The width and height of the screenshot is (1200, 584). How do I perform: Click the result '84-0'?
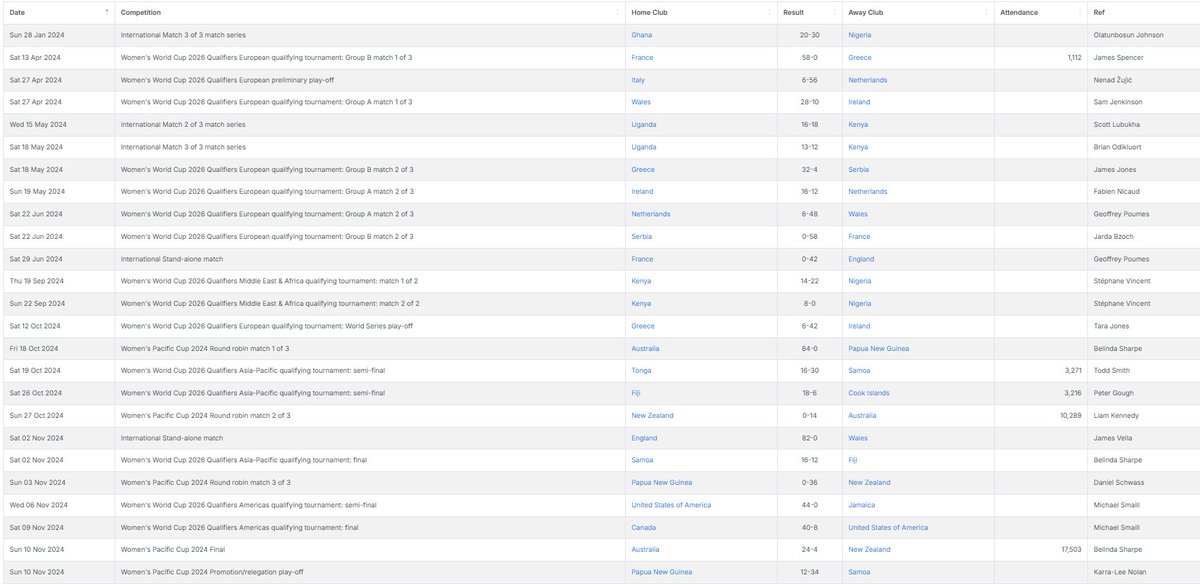point(808,347)
